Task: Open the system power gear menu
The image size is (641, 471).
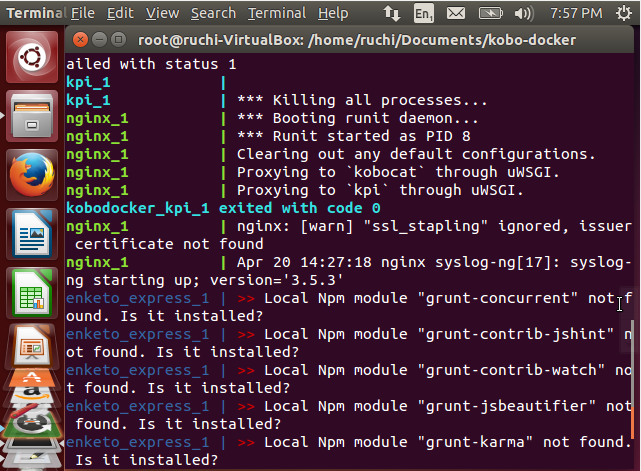Action: pos(624,13)
